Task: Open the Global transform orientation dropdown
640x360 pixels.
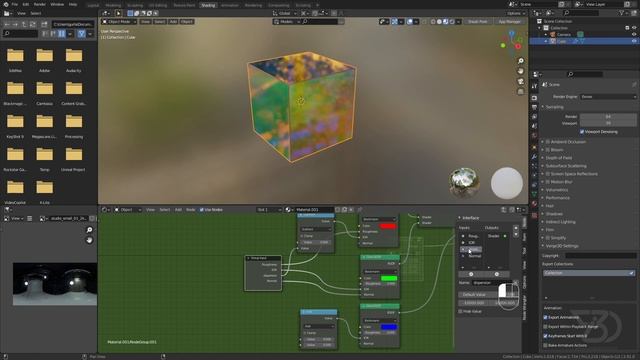Action: 284,13
